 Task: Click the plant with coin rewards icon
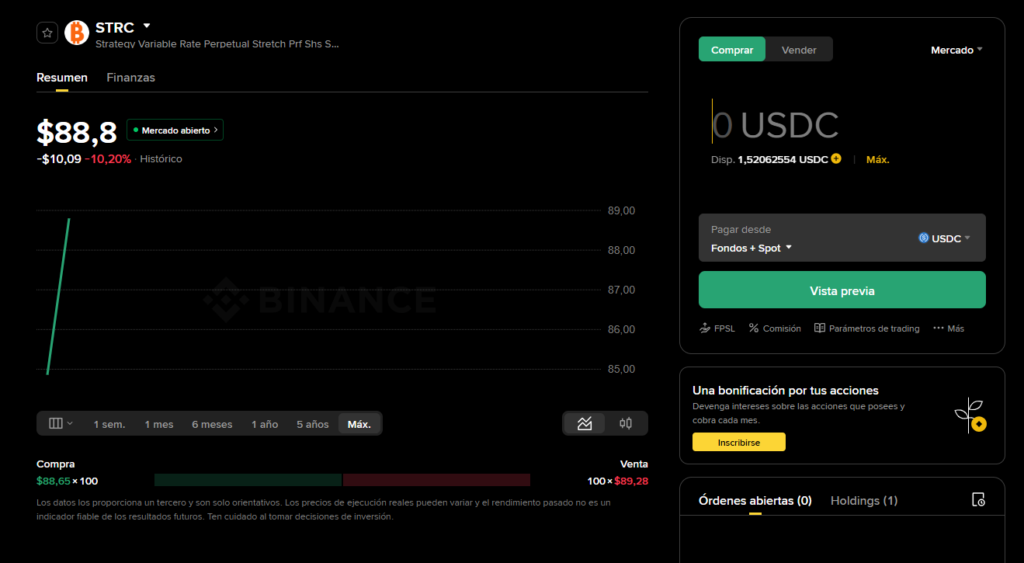pyautogui.click(x=970, y=416)
